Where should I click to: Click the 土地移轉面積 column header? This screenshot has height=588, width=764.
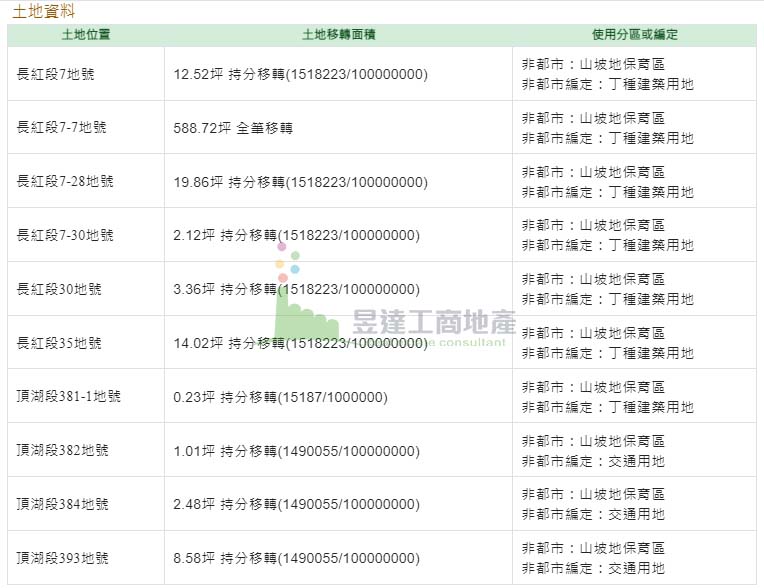[x=339, y=35]
